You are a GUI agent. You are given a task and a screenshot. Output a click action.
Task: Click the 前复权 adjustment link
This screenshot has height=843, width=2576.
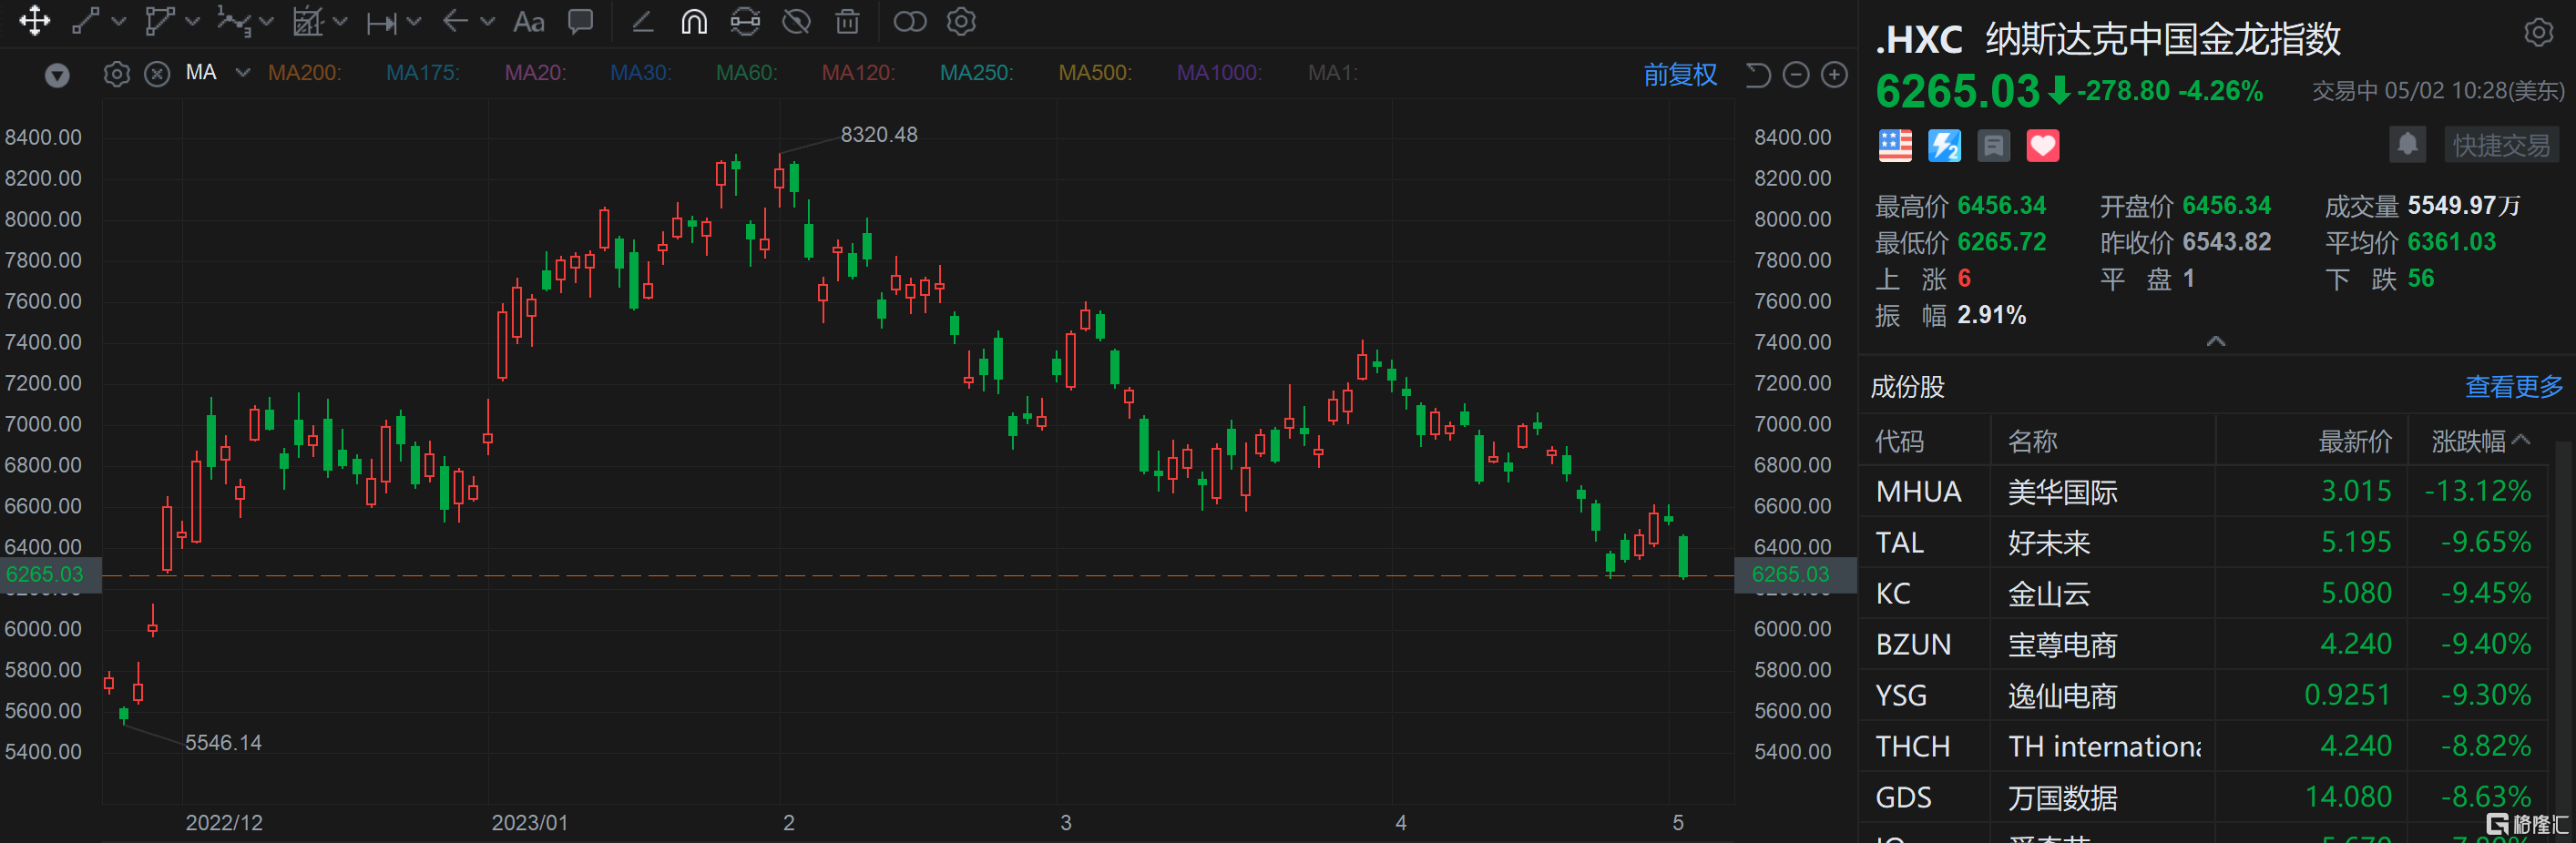1680,74
